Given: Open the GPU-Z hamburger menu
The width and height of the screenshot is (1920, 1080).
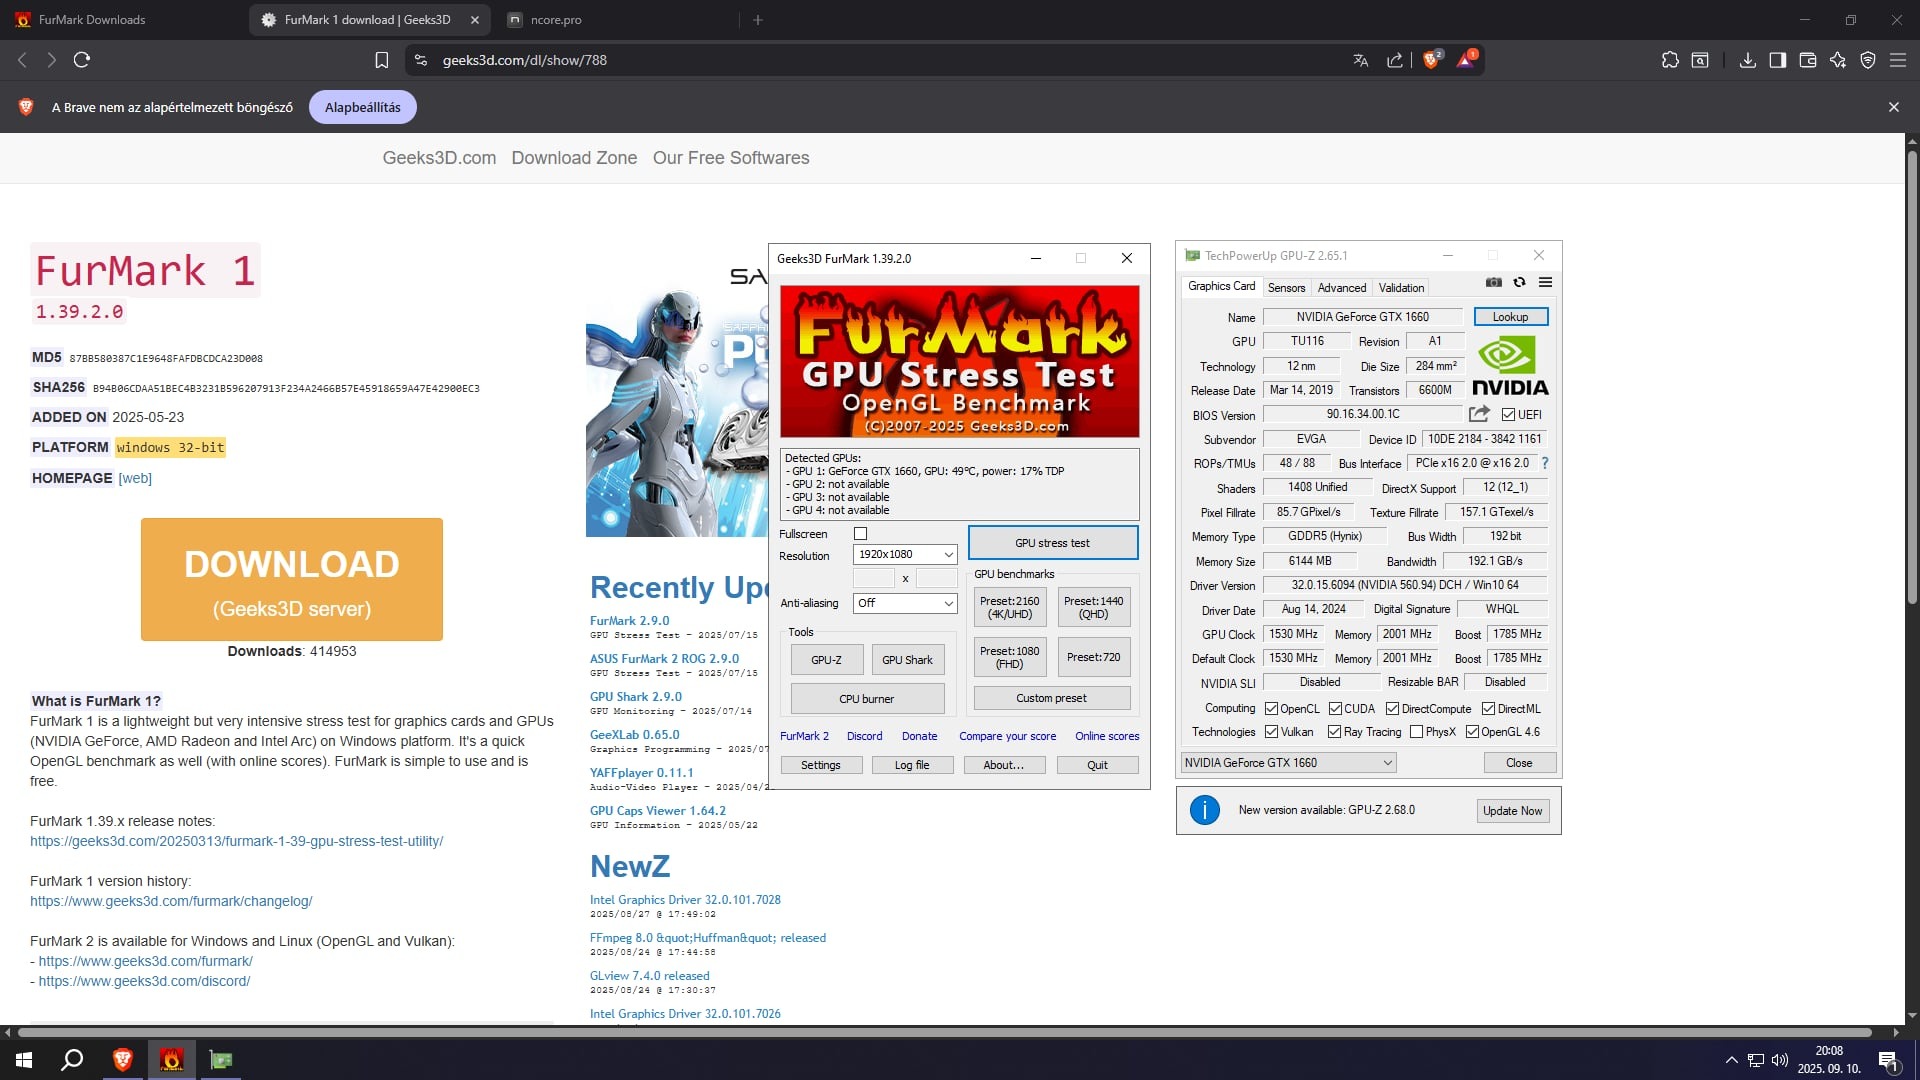Looking at the screenshot, I should coord(1545,283).
